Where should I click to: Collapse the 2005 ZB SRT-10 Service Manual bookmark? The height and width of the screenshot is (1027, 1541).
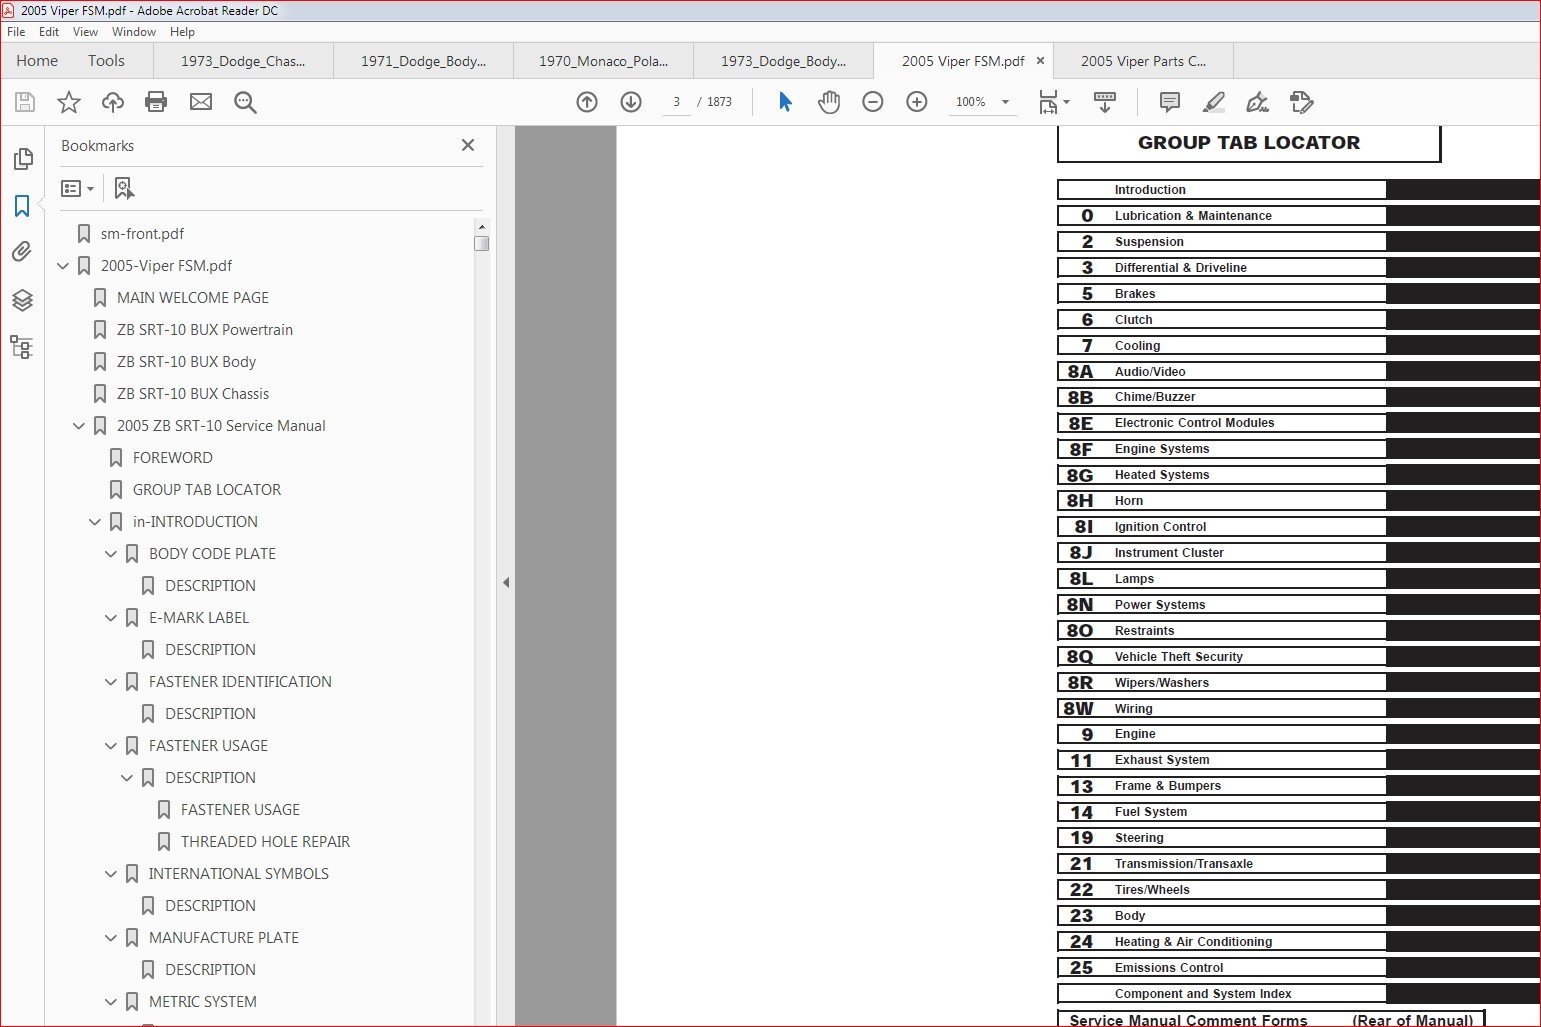coord(79,426)
